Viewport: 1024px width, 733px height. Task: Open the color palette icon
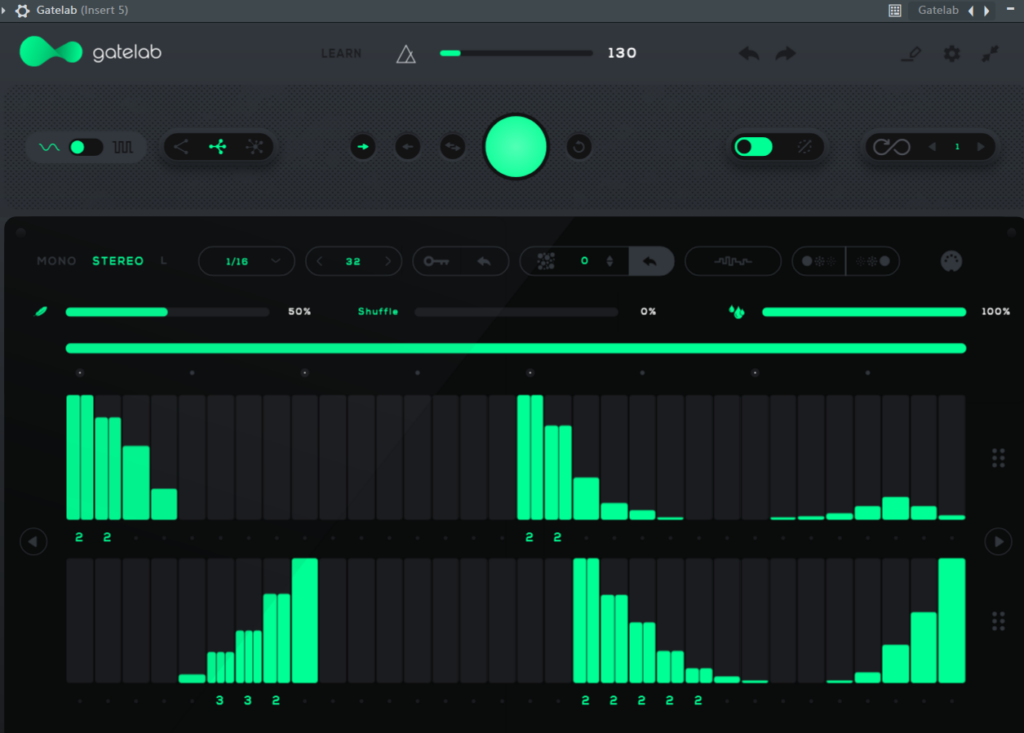point(951,261)
